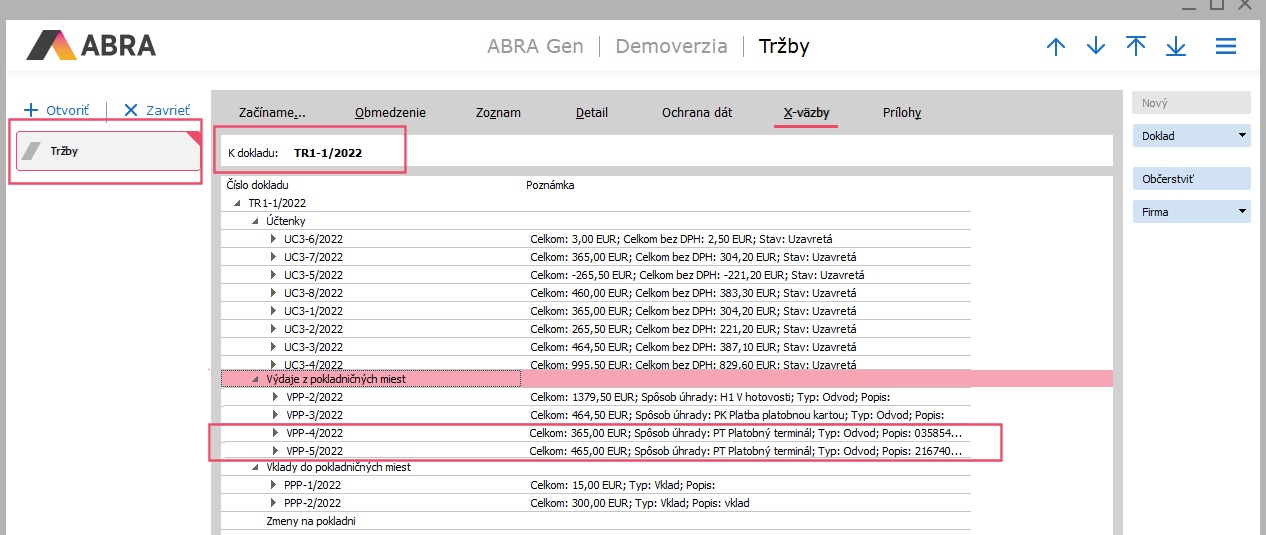This screenshot has width=1266, height=535.
Task: Jump to first record arrow icon
Action: click(1136, 47)
